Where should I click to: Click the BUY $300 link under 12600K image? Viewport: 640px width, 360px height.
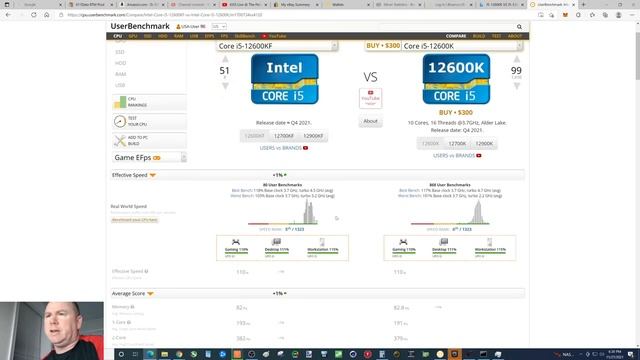(x=456, y=112)
